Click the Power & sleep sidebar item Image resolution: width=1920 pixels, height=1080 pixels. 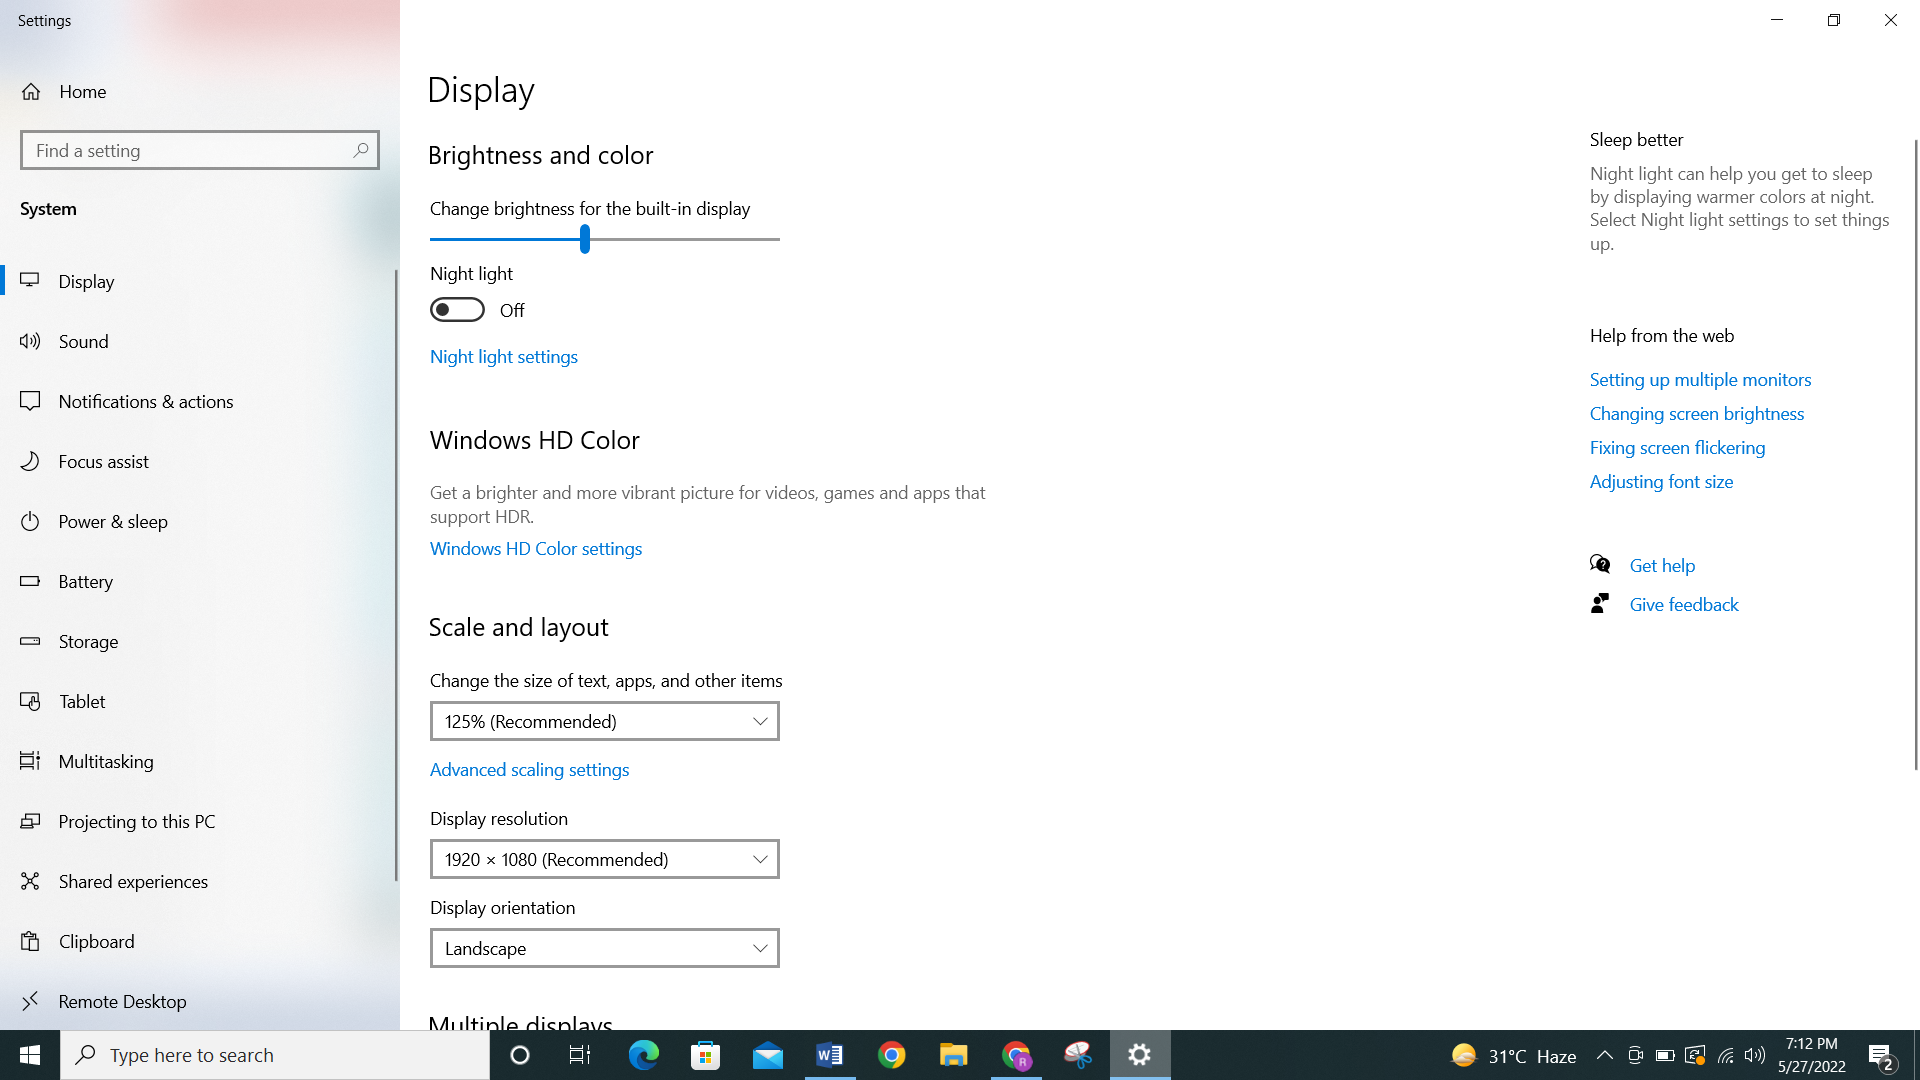199,520
